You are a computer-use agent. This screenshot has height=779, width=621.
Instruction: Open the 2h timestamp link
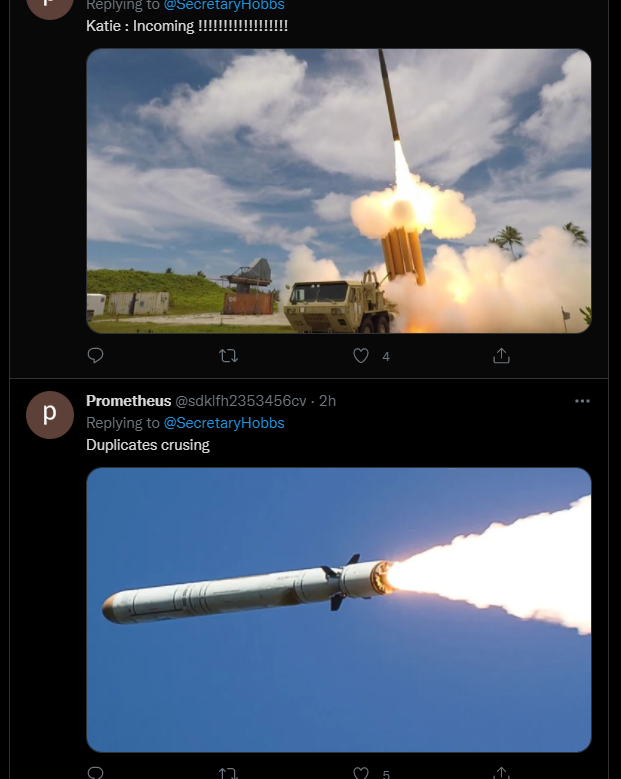pyautogui.click(x=327, y=401)
